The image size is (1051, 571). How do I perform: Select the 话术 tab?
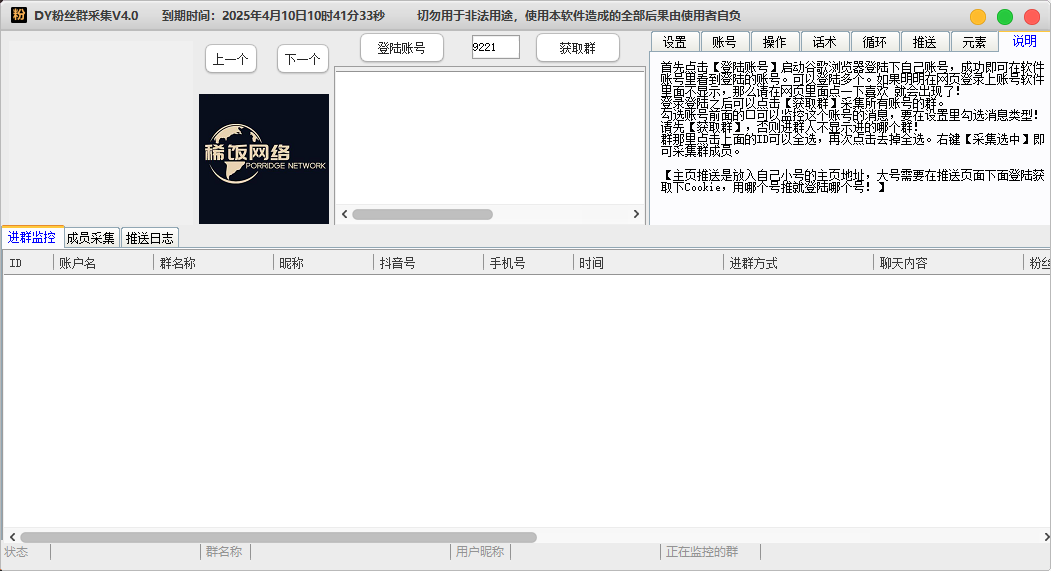point(824,42)
